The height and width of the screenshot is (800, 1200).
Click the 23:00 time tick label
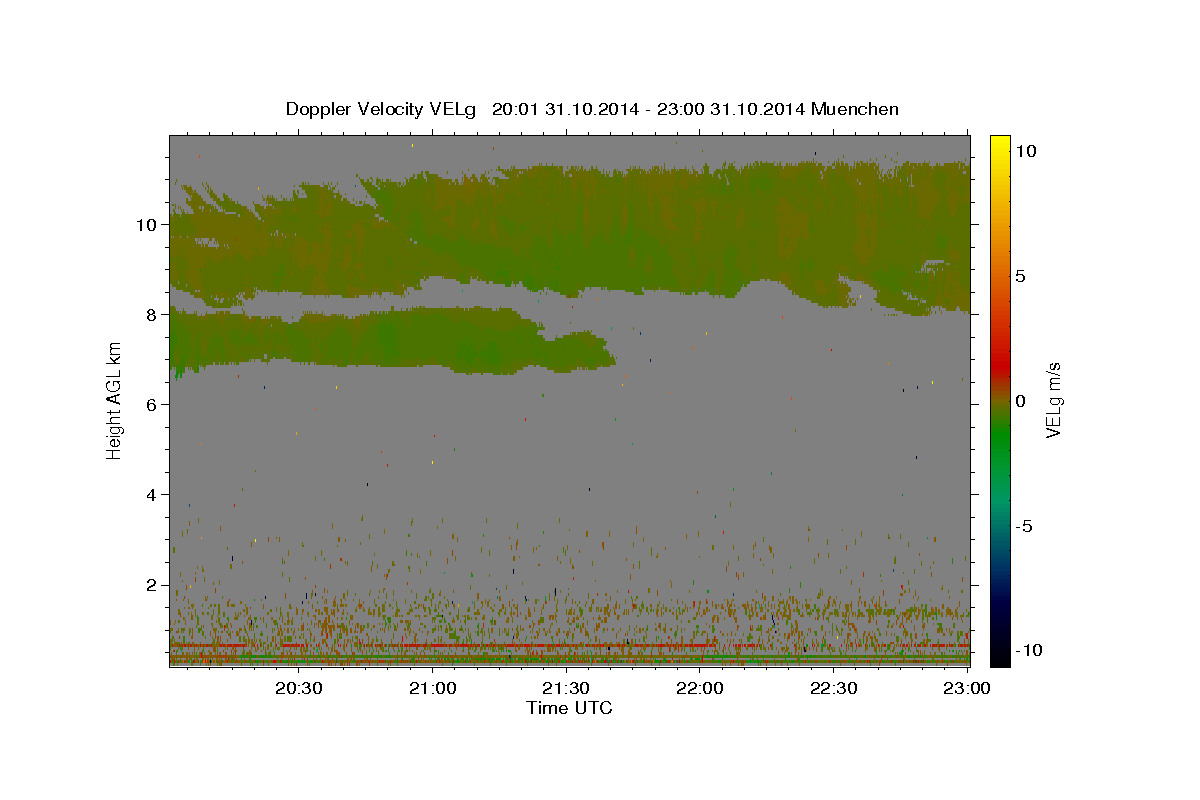[966, 688]
